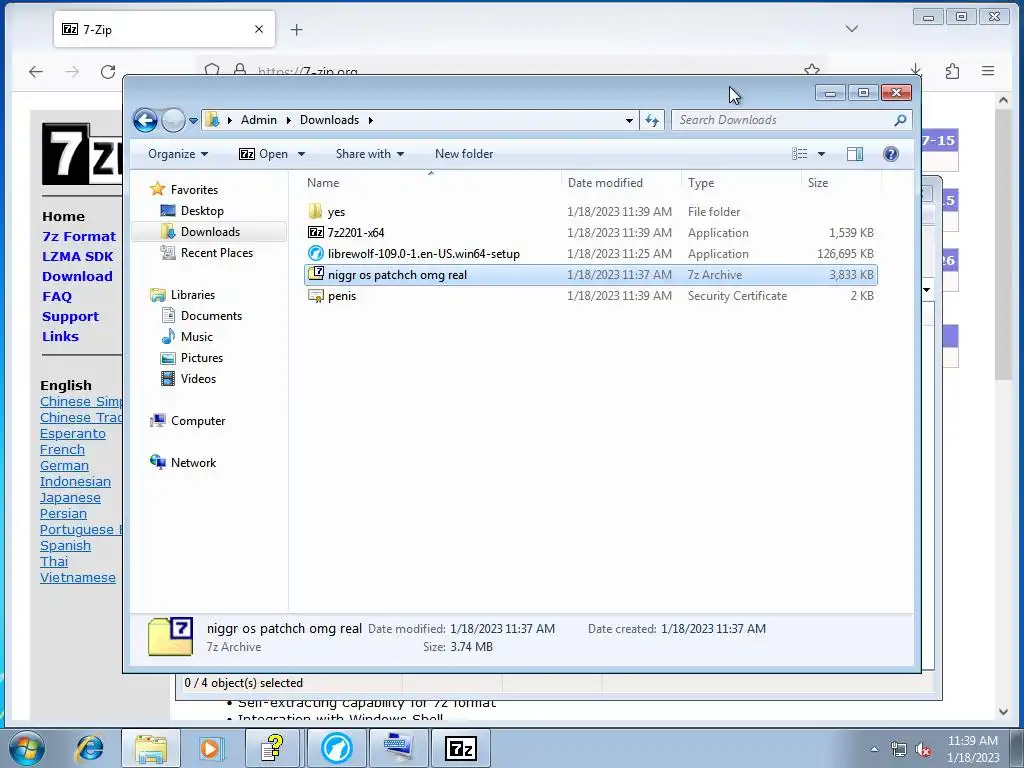Click the browser page vertical scrollbar
The image size is (1024, 768).
(x=1003, y=245)
